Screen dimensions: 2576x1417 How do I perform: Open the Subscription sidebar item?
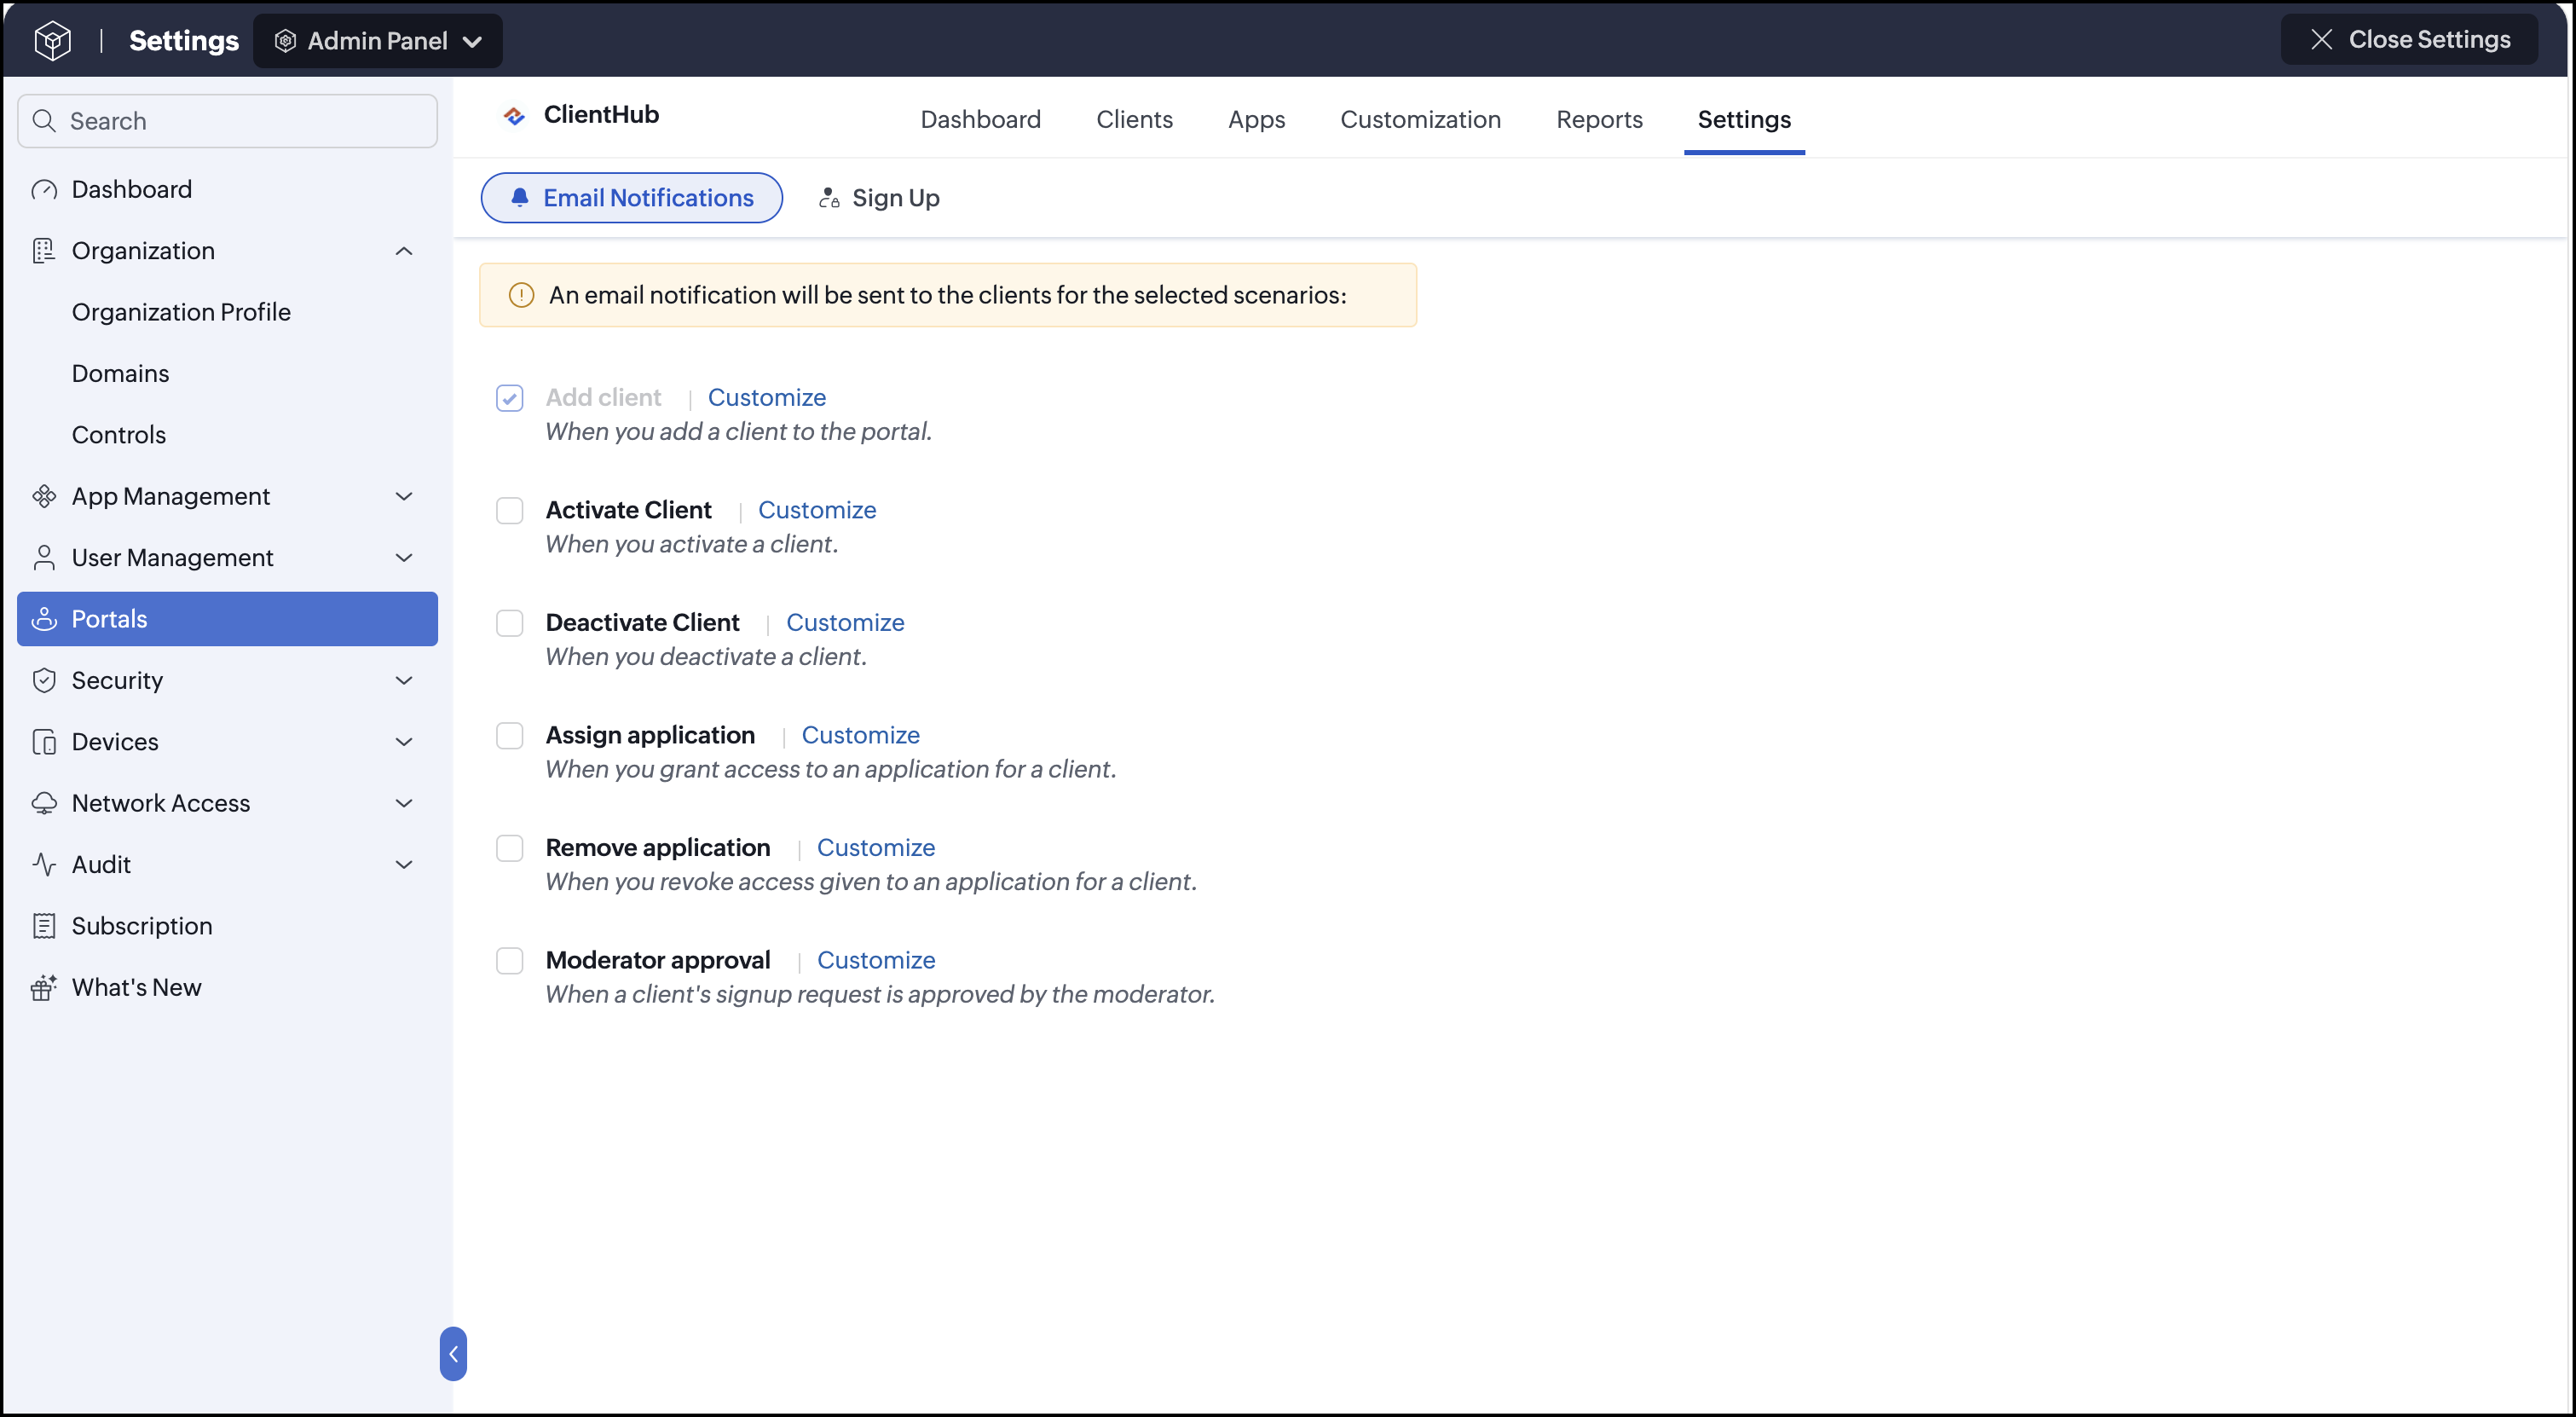pos(227,926)
